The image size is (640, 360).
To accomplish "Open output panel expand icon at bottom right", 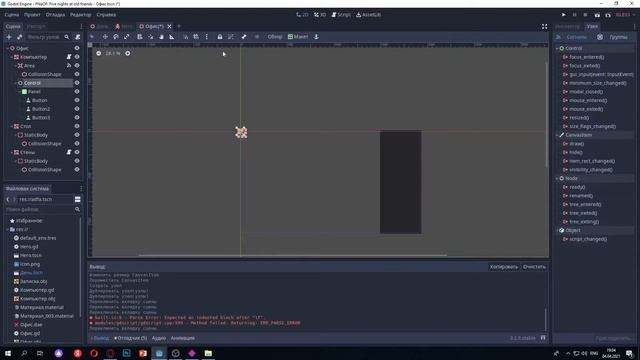I will (543, 338).
